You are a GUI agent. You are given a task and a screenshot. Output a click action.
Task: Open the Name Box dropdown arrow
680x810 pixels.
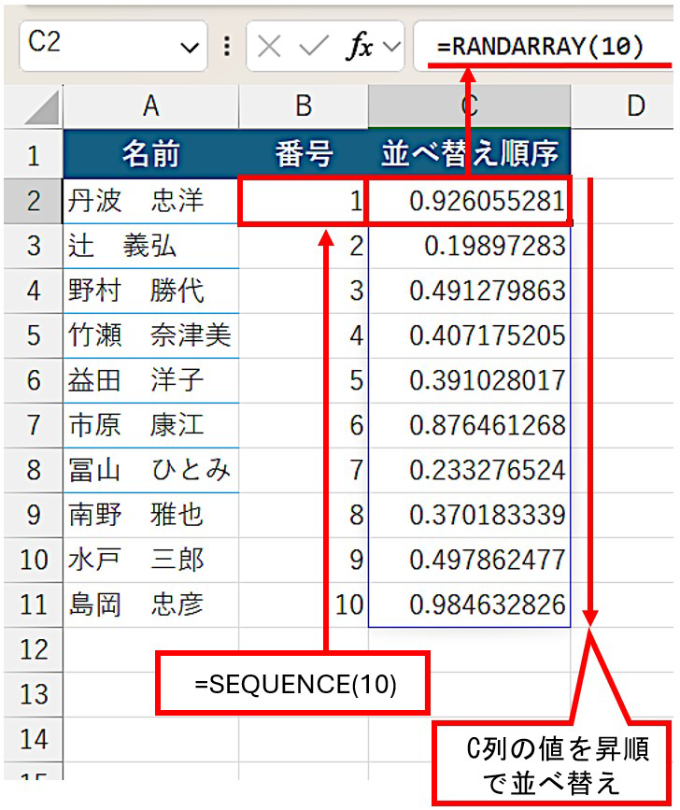tap(190, 48)
